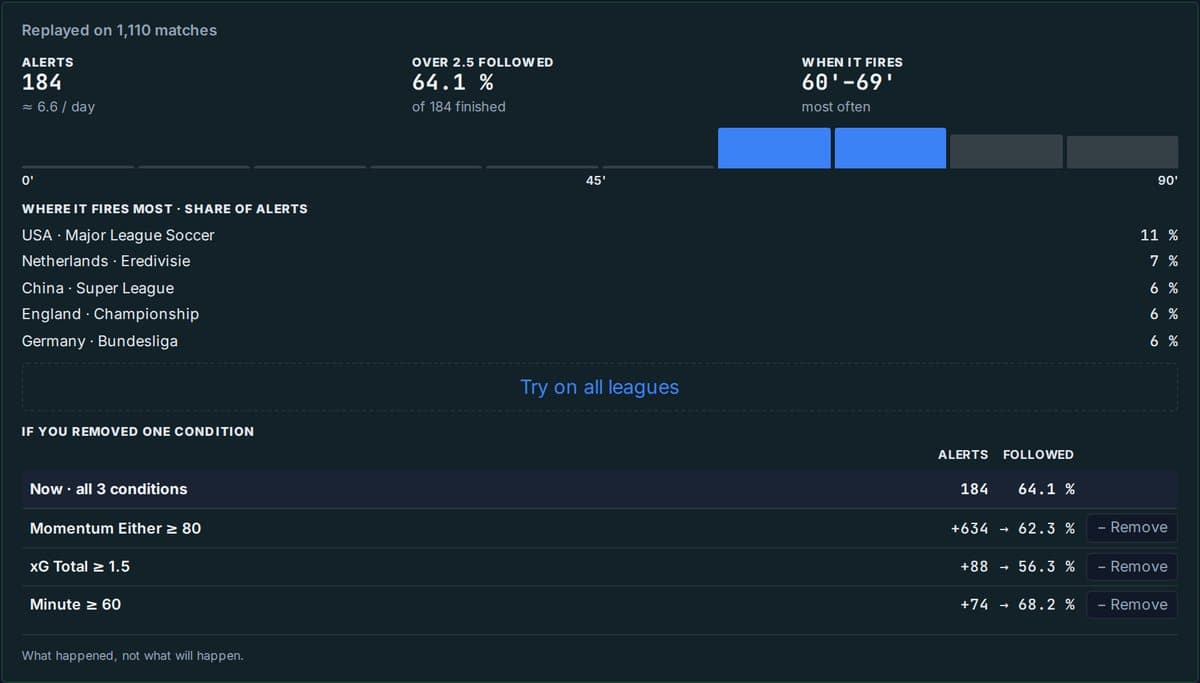Click the 11 % share for Major League Soccer
The height and width of the screenshot is (683, 1200).
(1159, 235)
